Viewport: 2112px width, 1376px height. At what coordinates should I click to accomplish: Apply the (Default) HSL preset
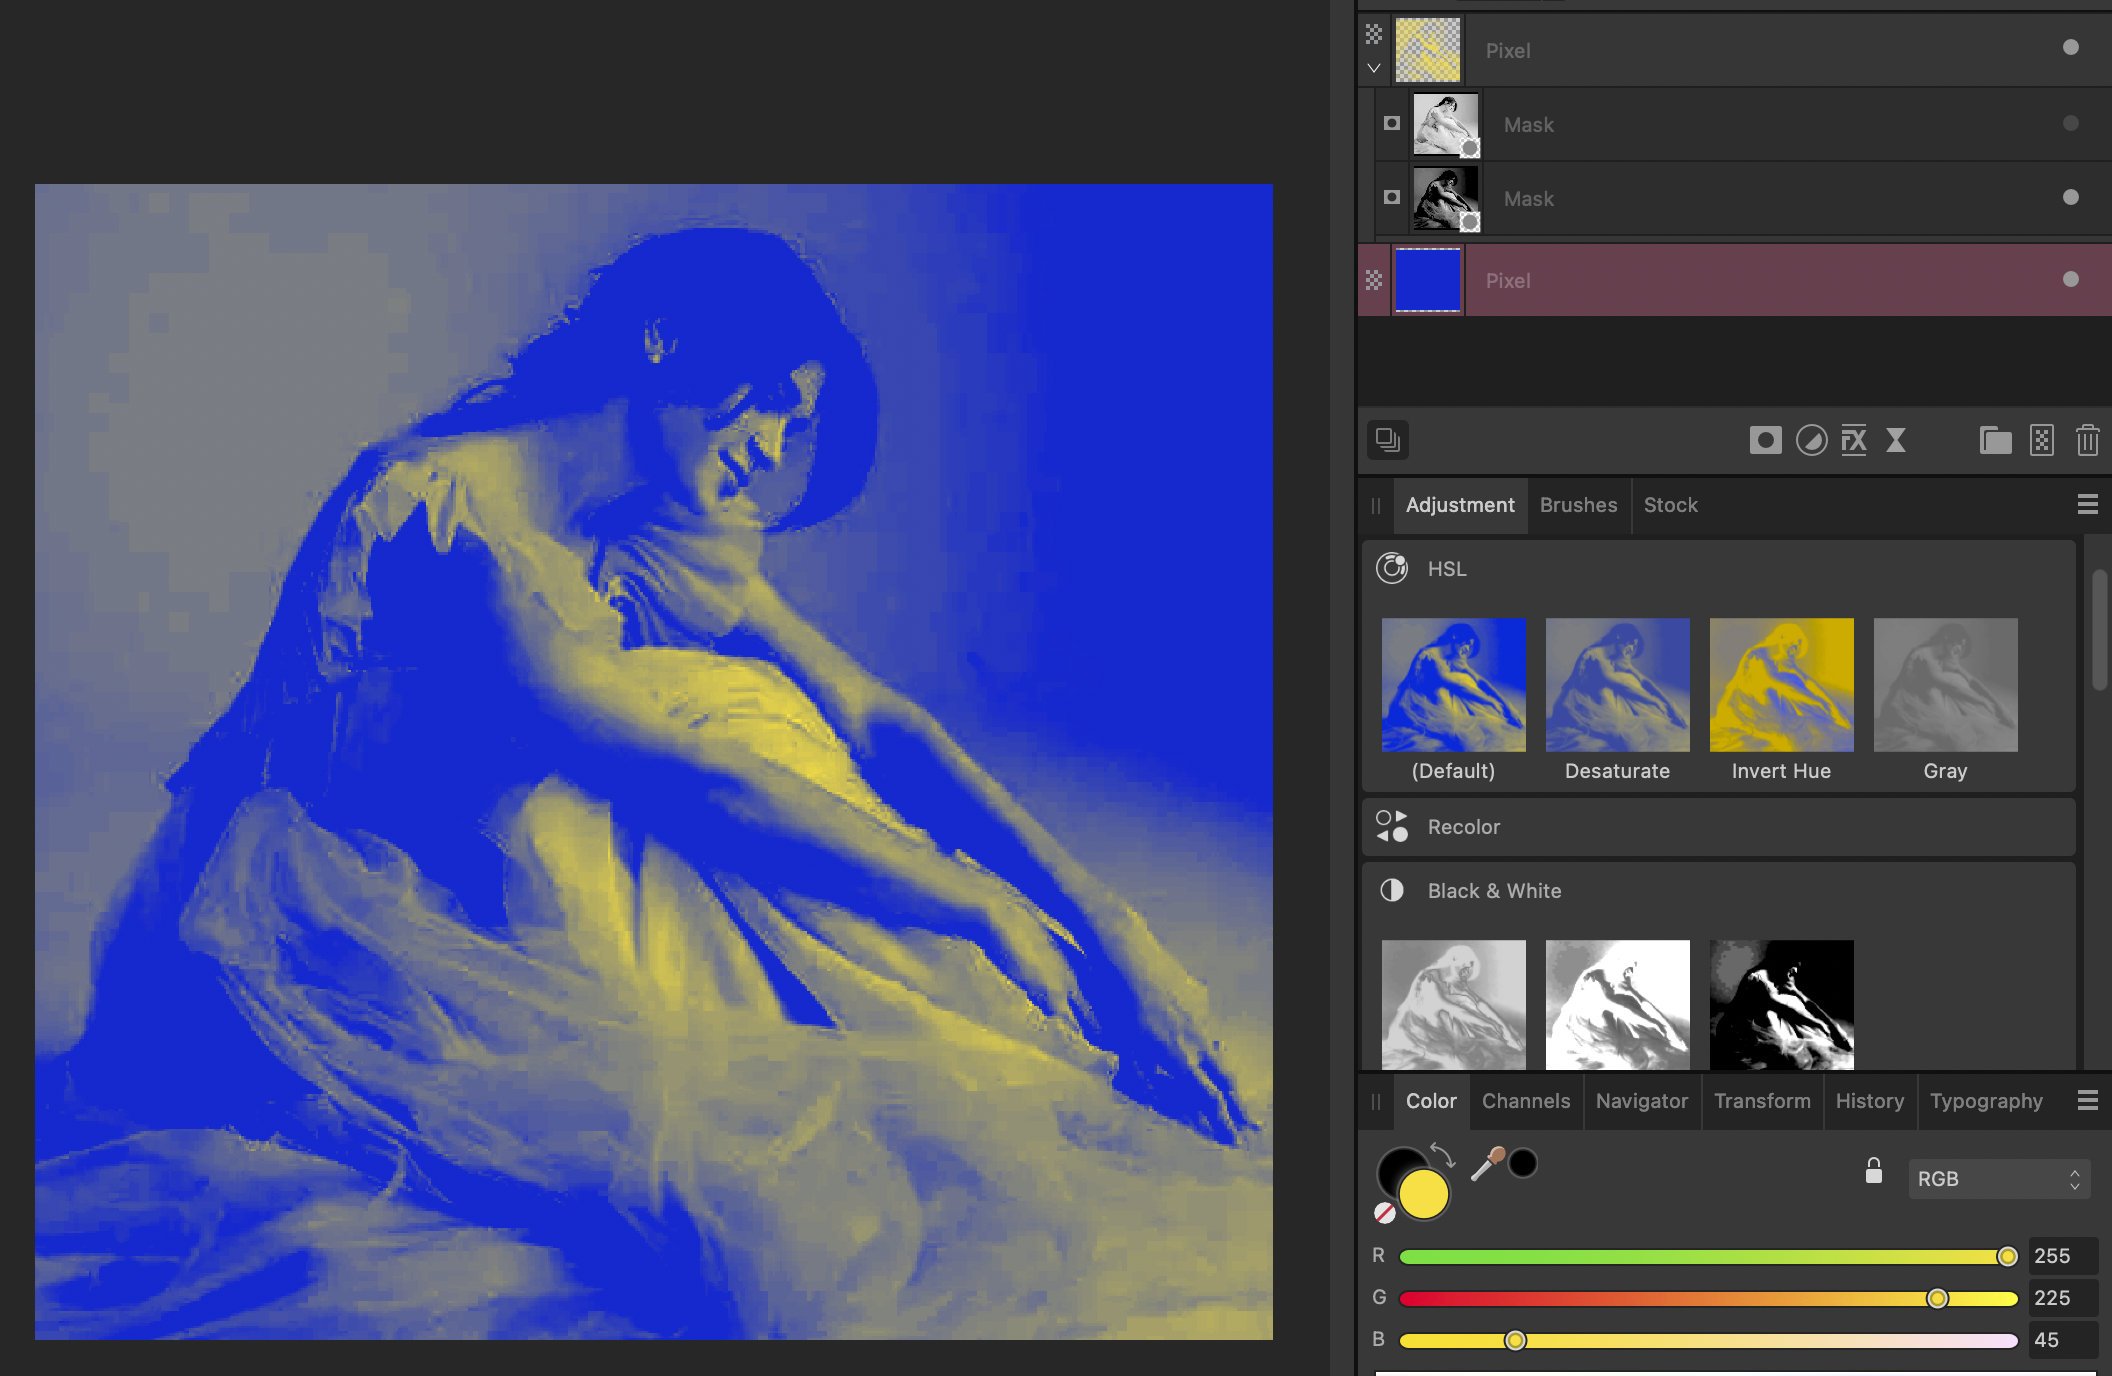point(1453,685)
